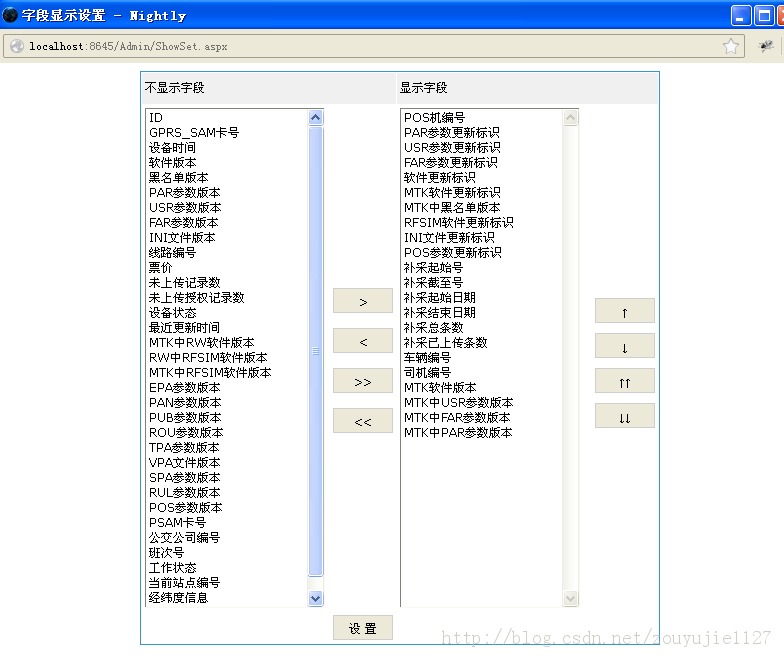
Task: Select POS机编号 in displayed fields list
Action: (482, 118)
